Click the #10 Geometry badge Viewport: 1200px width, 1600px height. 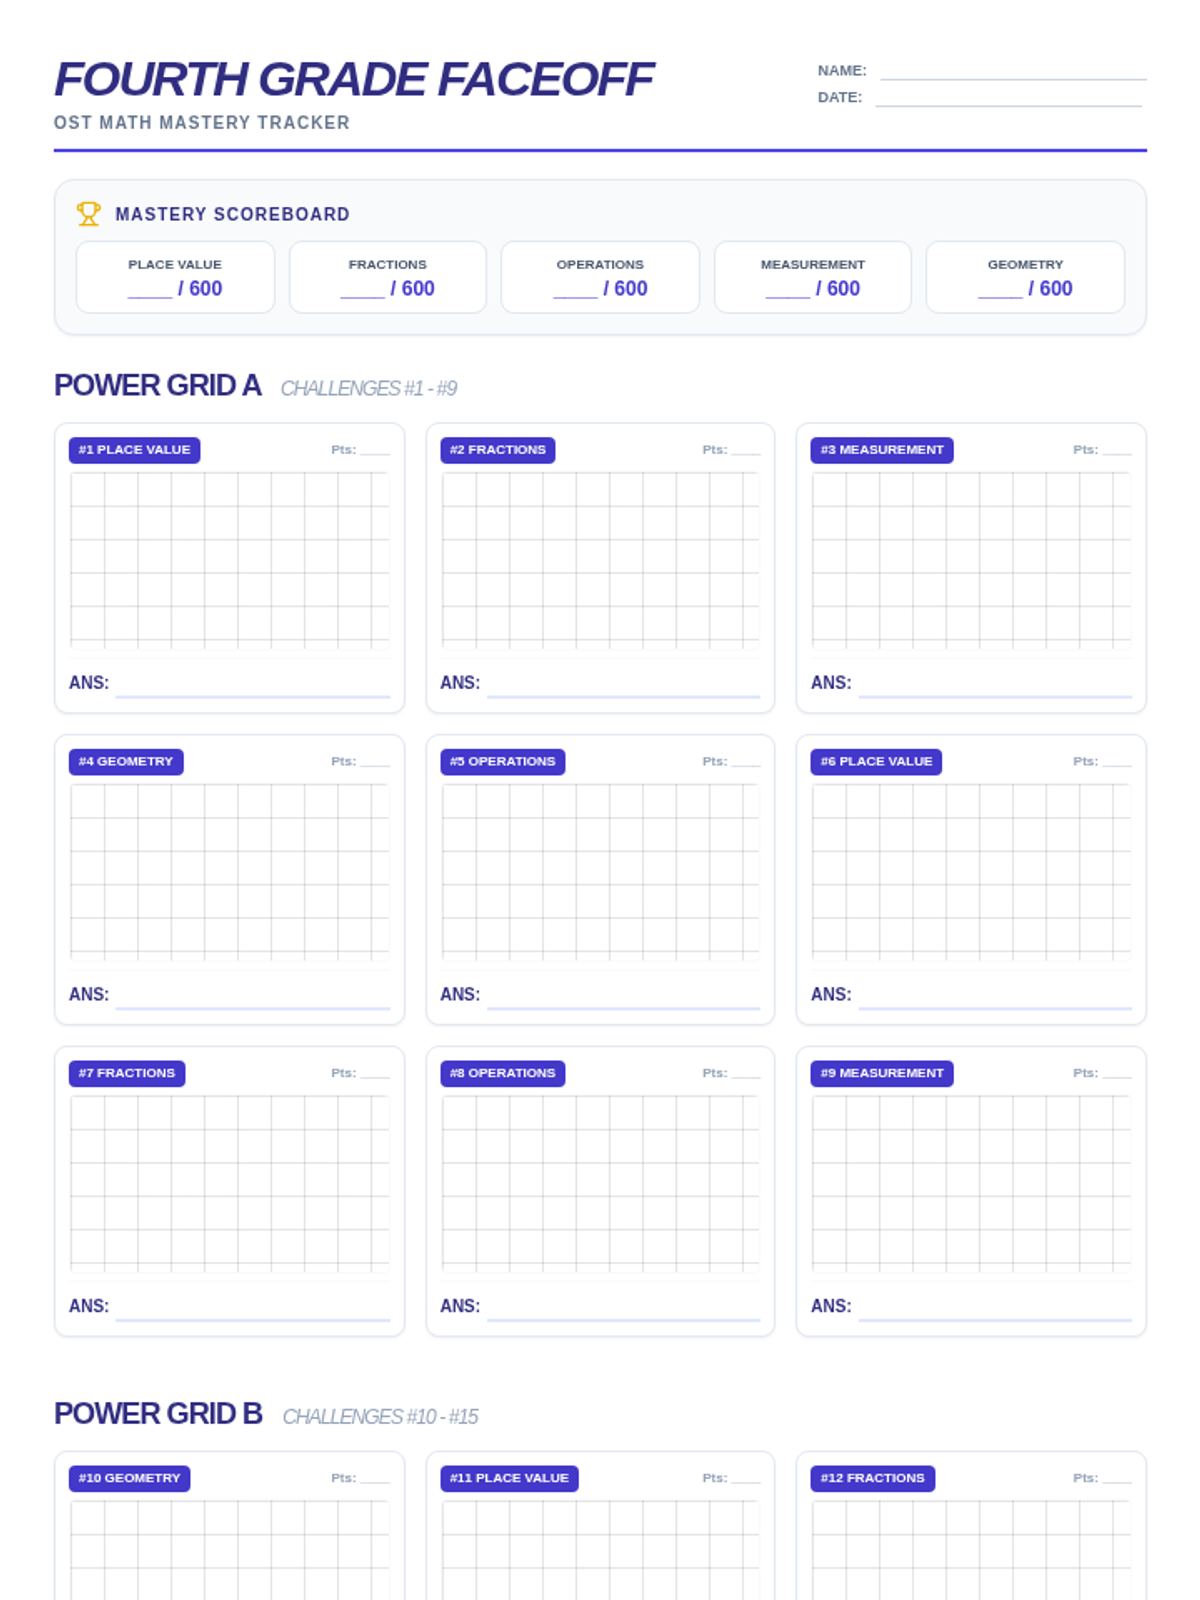tap(129, 1478)
